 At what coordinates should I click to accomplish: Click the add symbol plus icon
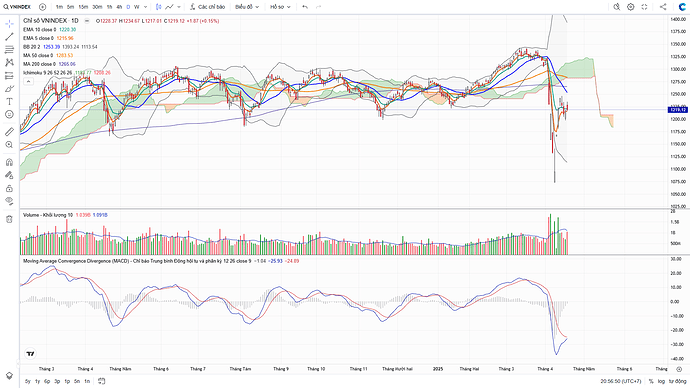click(x=42, y=7)
